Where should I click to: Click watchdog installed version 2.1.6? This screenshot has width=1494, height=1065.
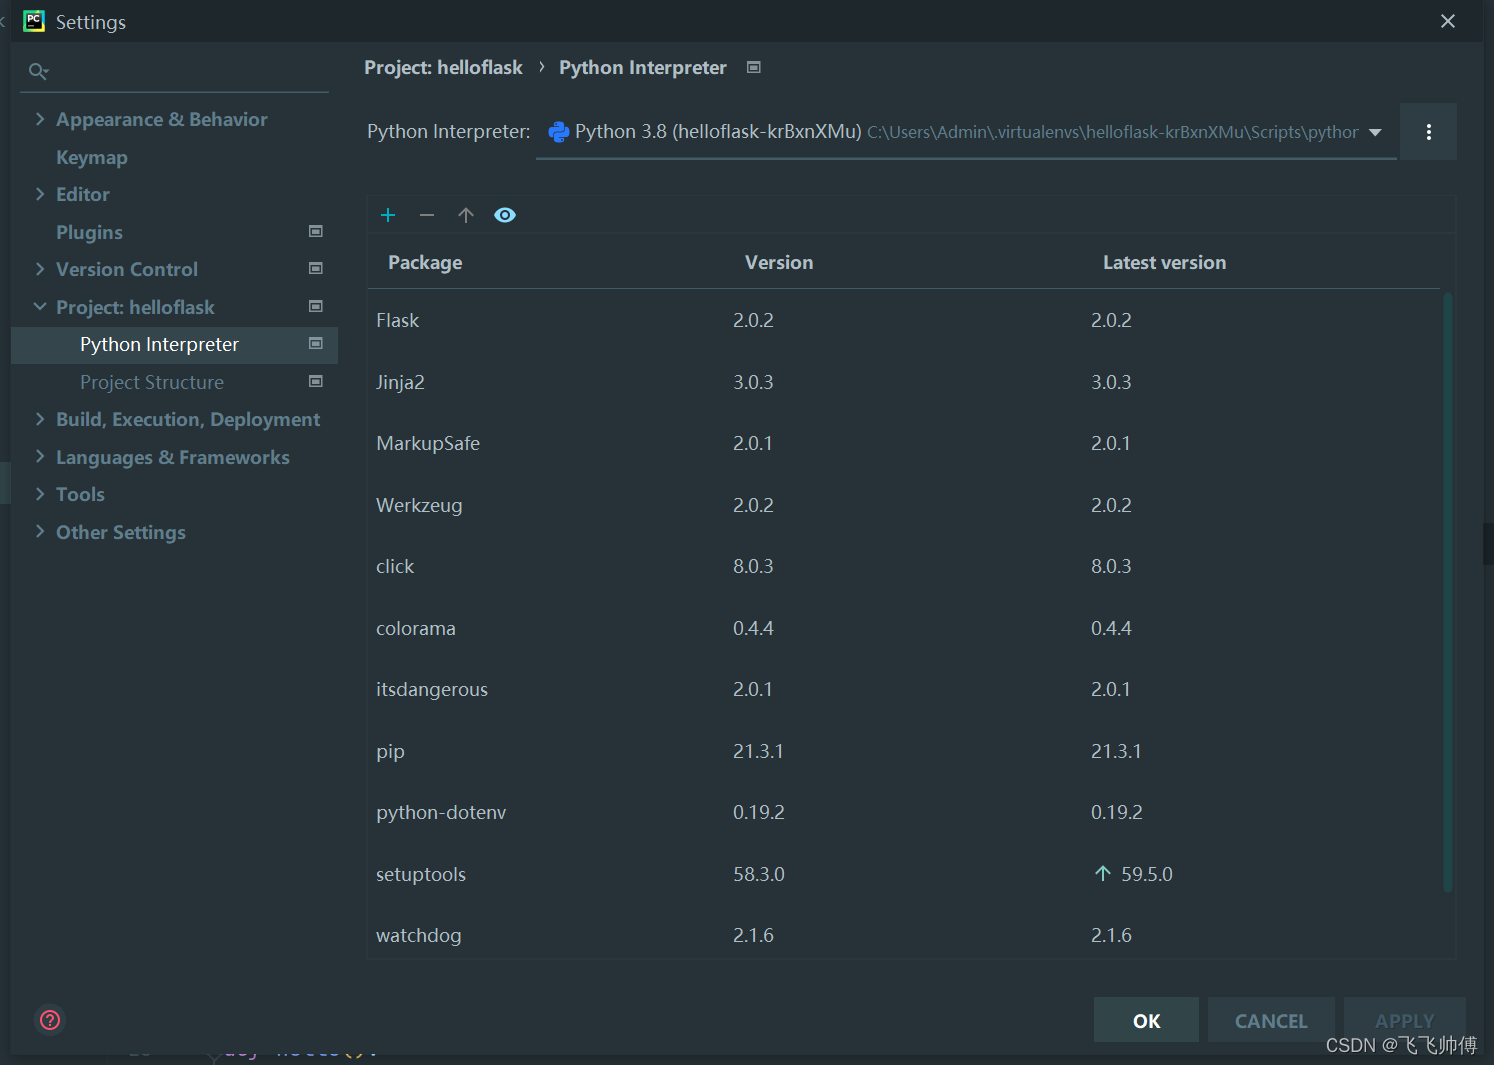(753, 935)
